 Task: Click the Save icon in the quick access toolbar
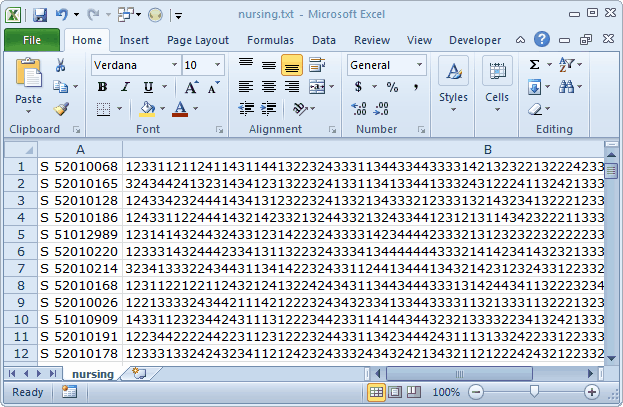click(x=40, y=15)
